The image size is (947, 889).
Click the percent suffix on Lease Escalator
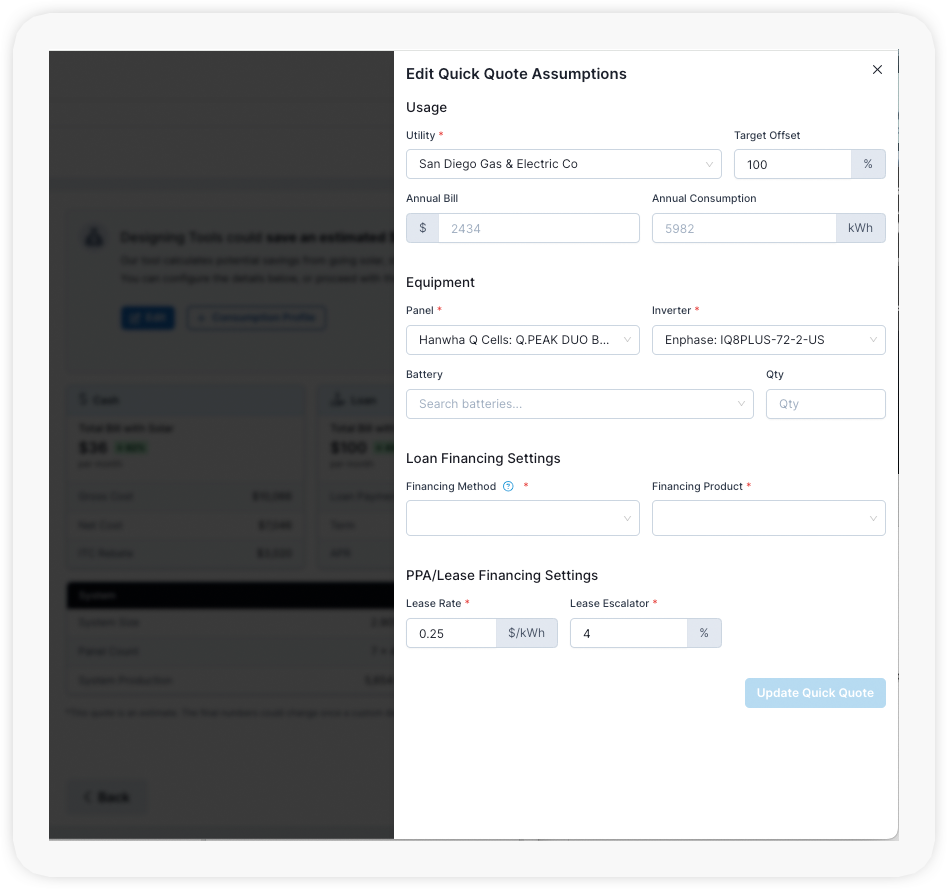[704, 633]
